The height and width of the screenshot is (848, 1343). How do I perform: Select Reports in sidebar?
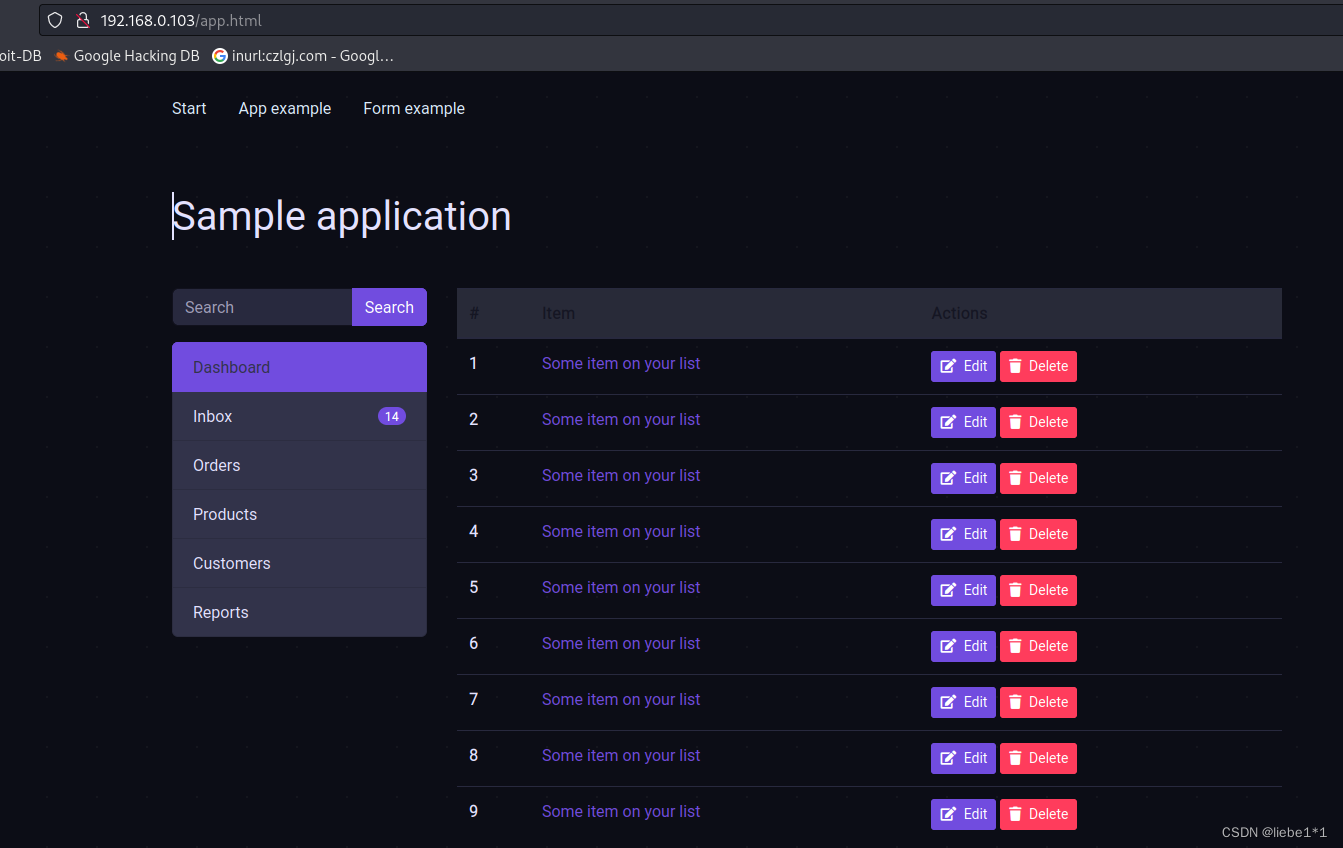click(x=299, y=612)
